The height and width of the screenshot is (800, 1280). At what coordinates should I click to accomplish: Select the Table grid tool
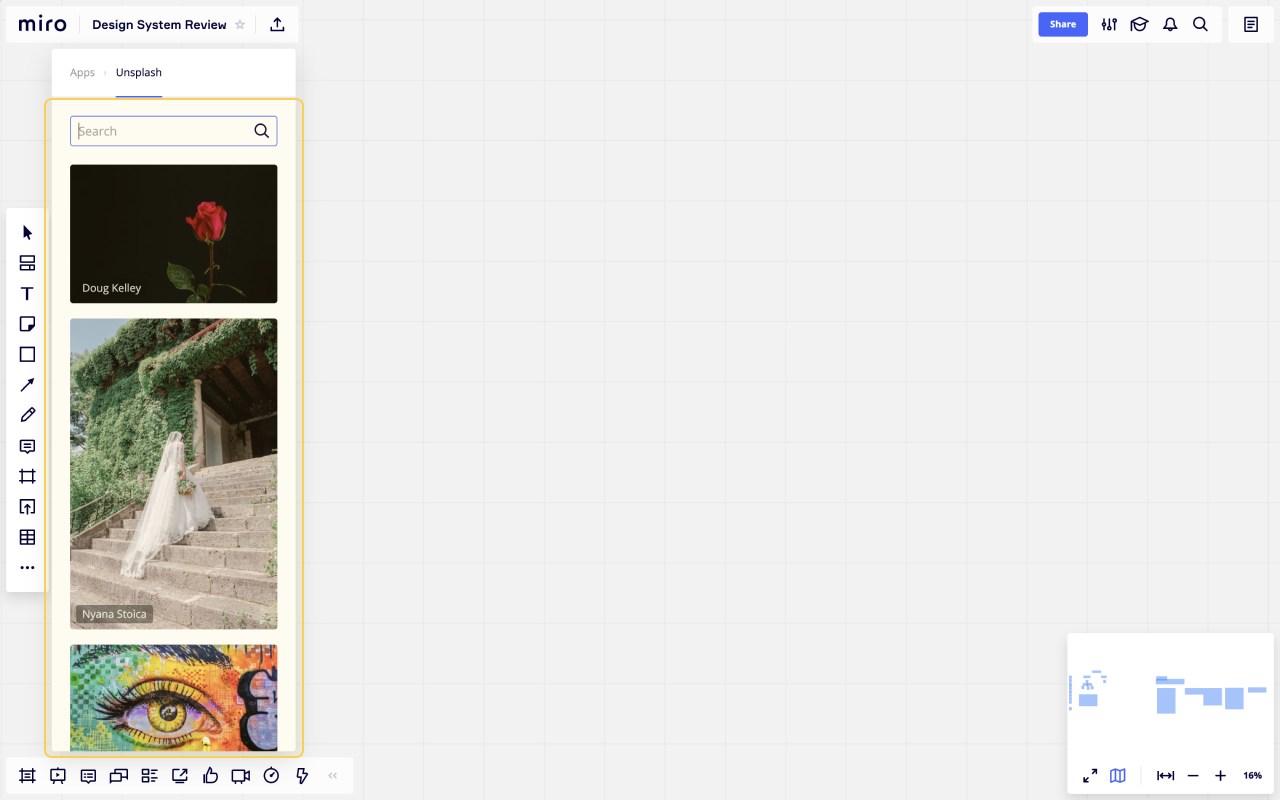click(27, 537)
